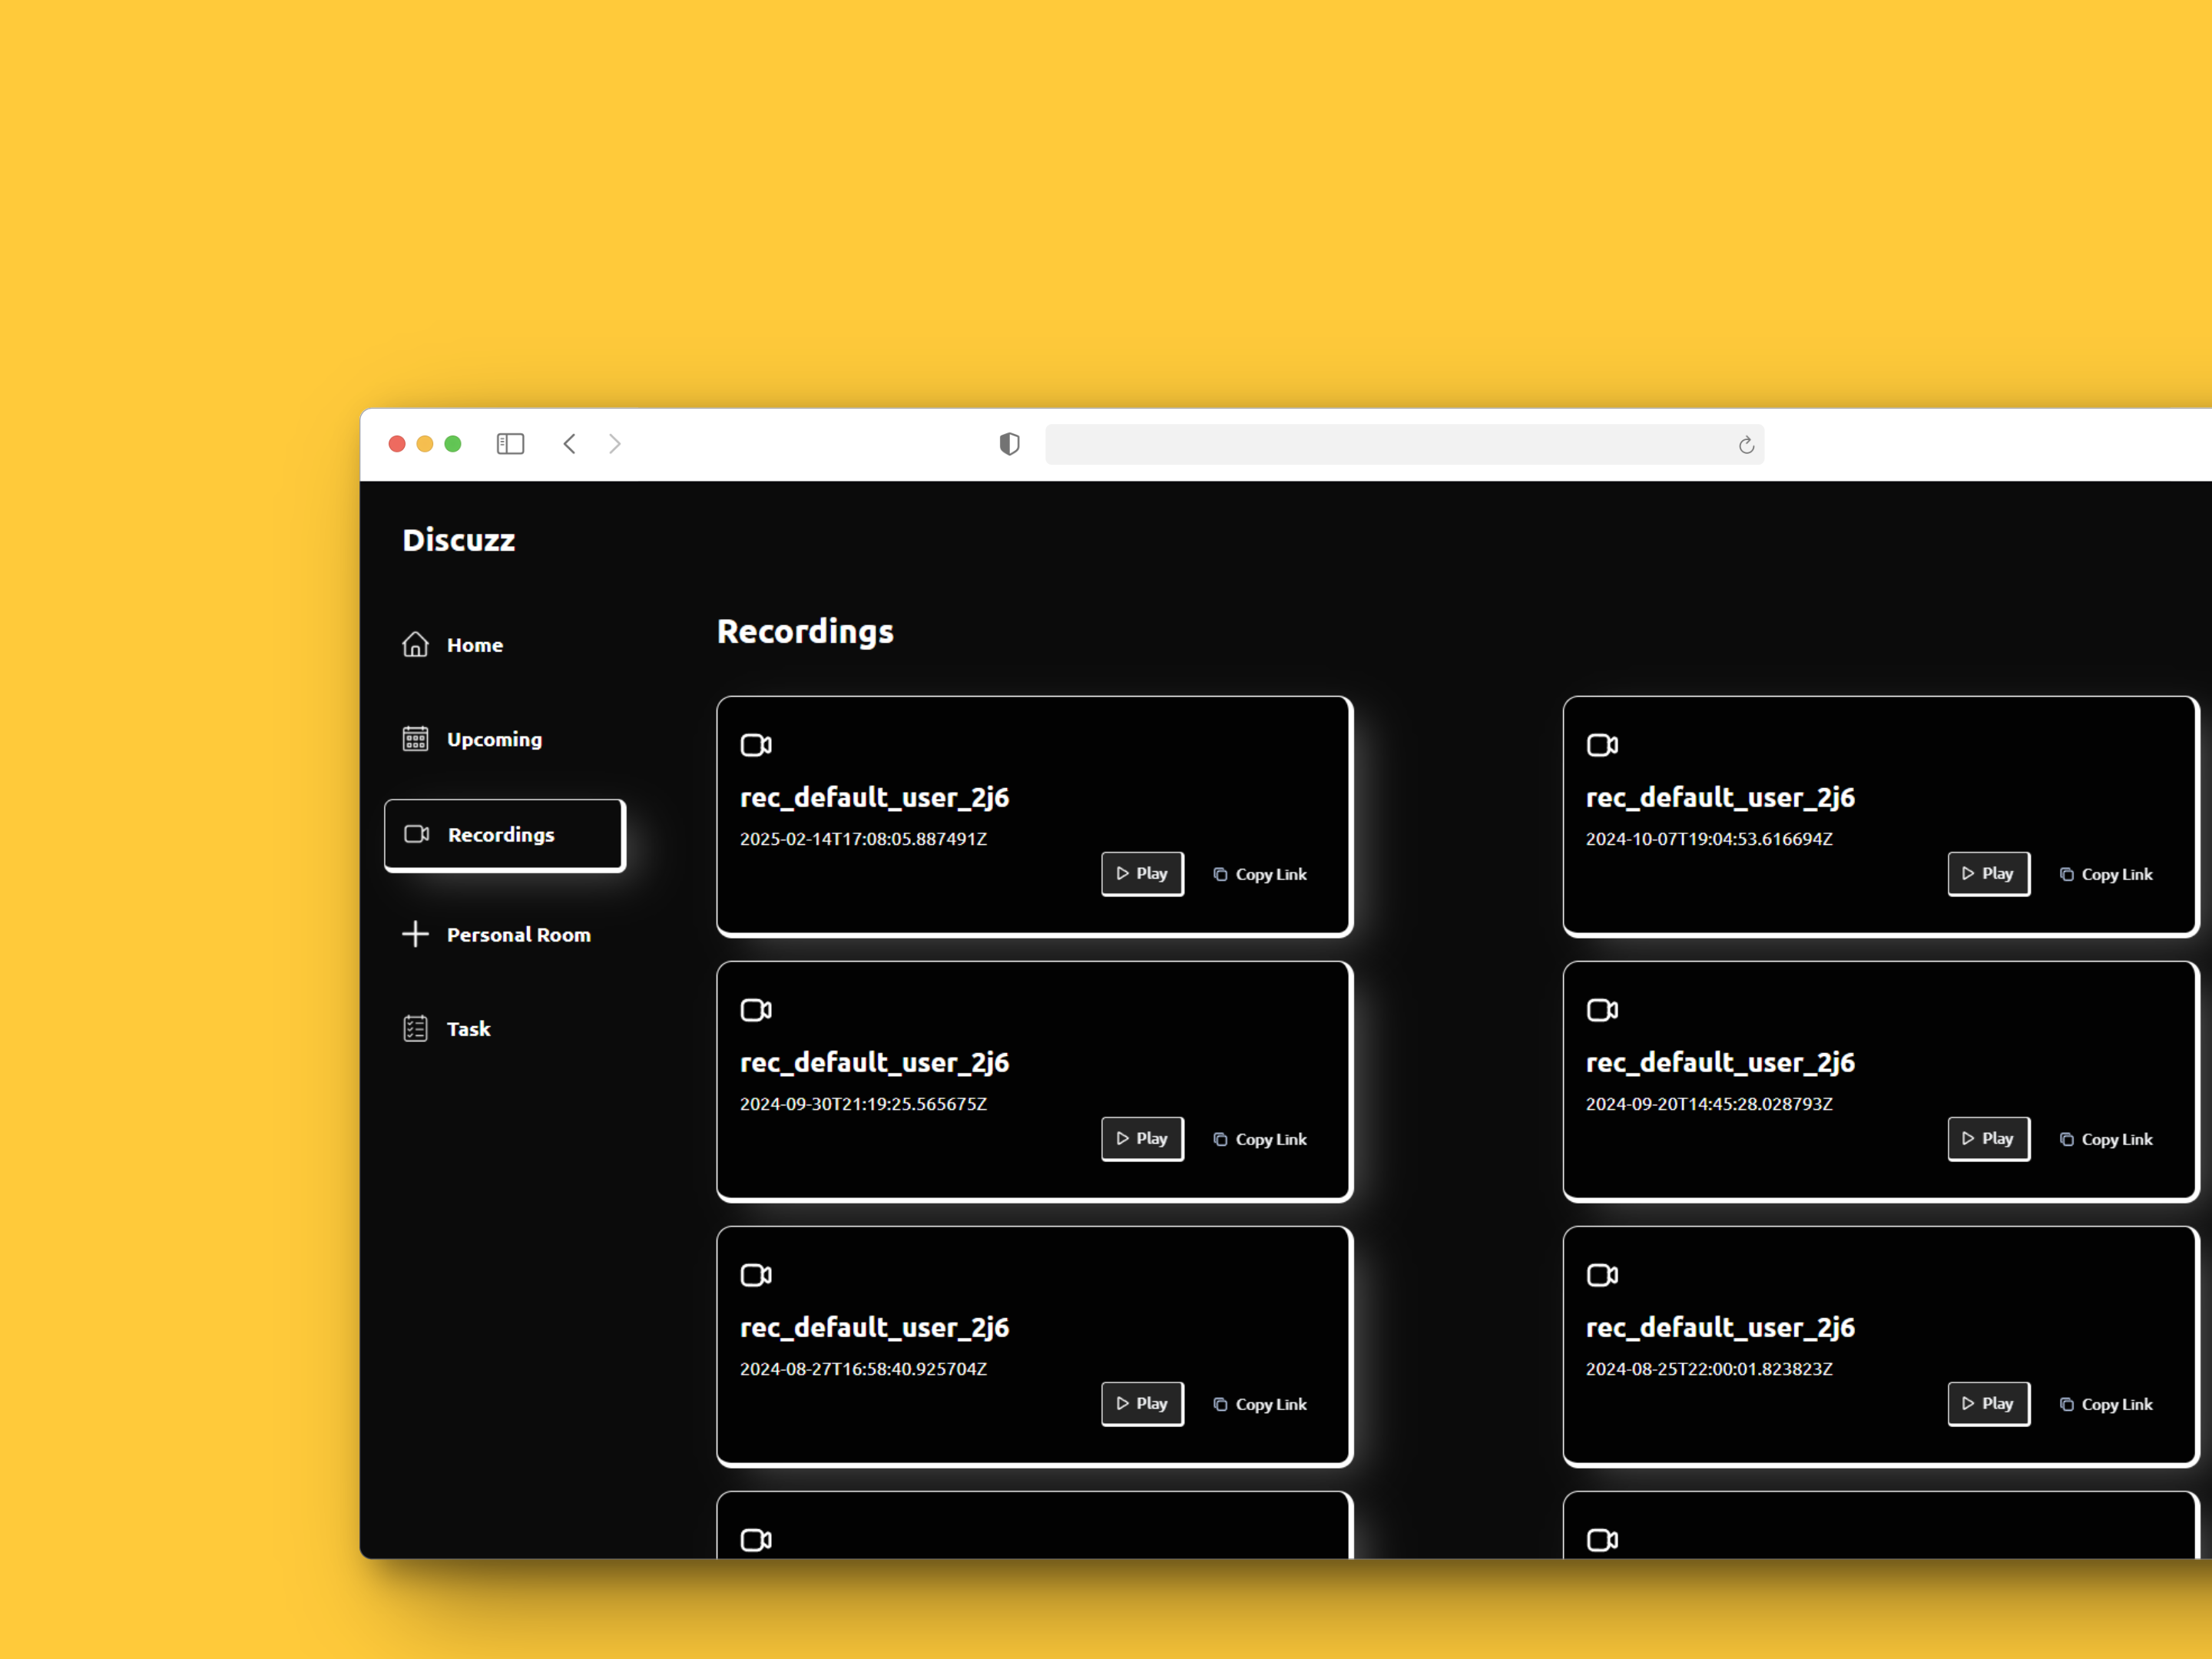Click the plus icon beside Personal Room
This screenshot has width=2212, height=1659.
click(x=415, y=934)
